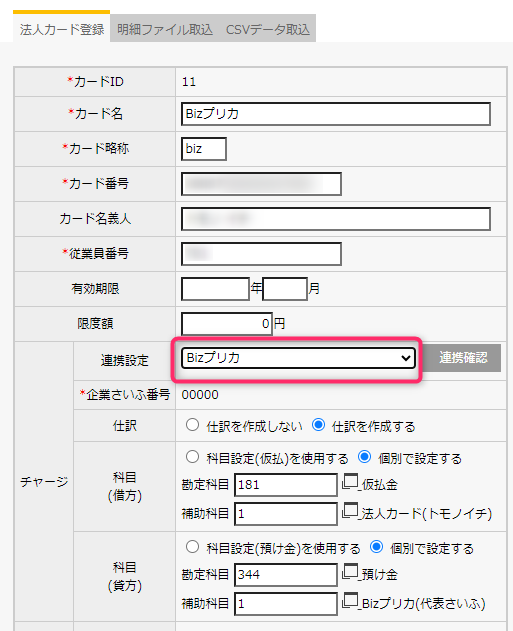513x631 pixels.
Task: Open lookup icon next to Bizプリカ(代表さいふ)
Action: tap(350, 601)
